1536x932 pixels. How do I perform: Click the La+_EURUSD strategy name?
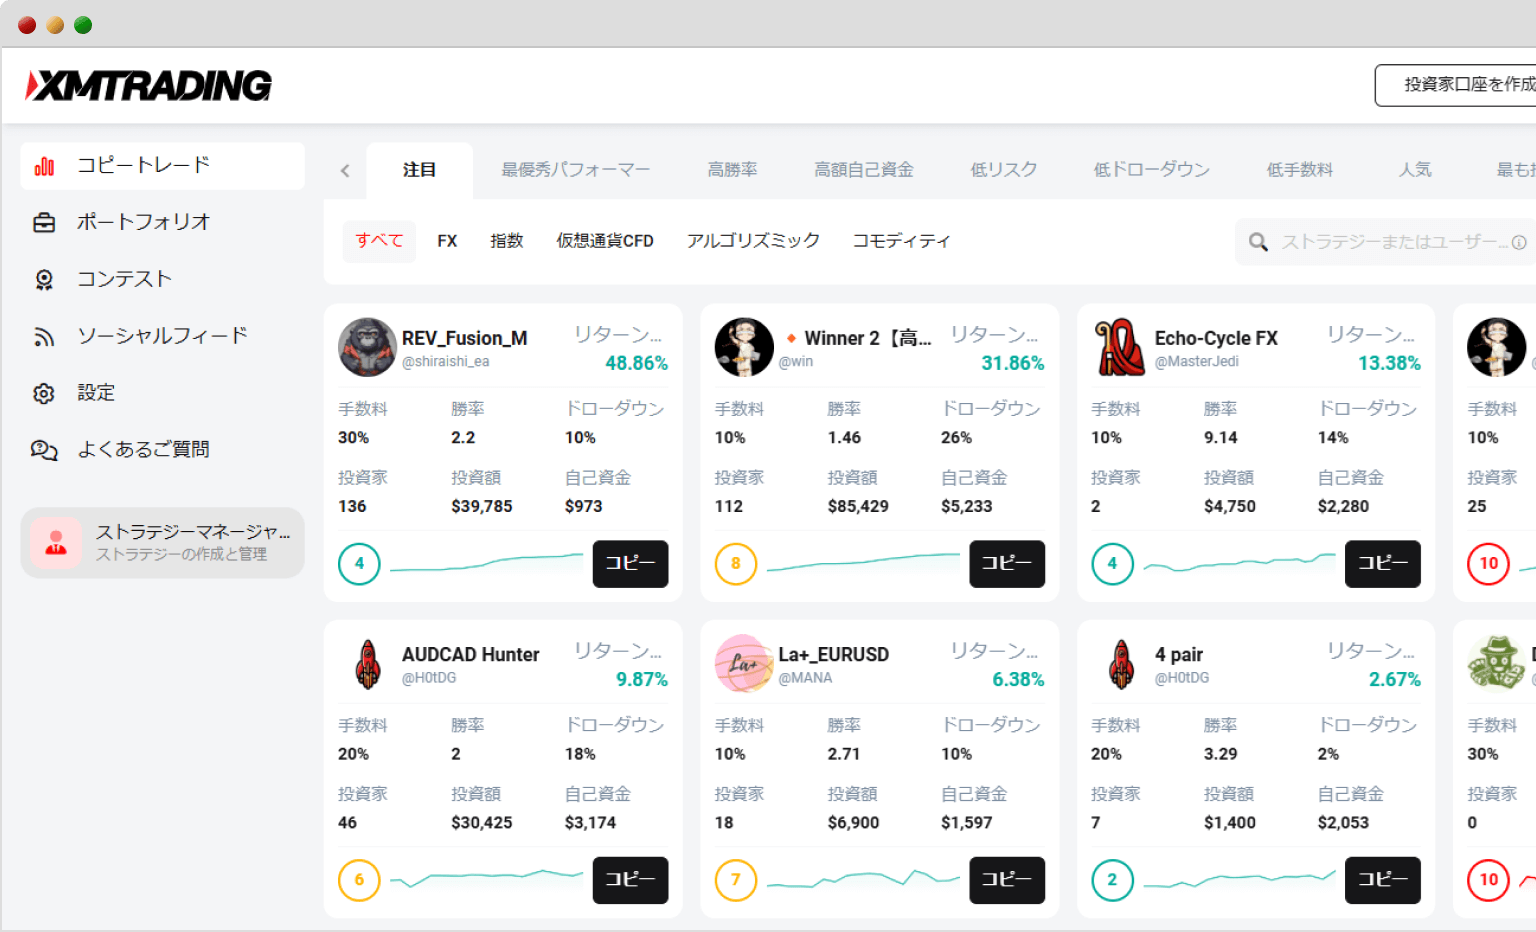(833, 655)
